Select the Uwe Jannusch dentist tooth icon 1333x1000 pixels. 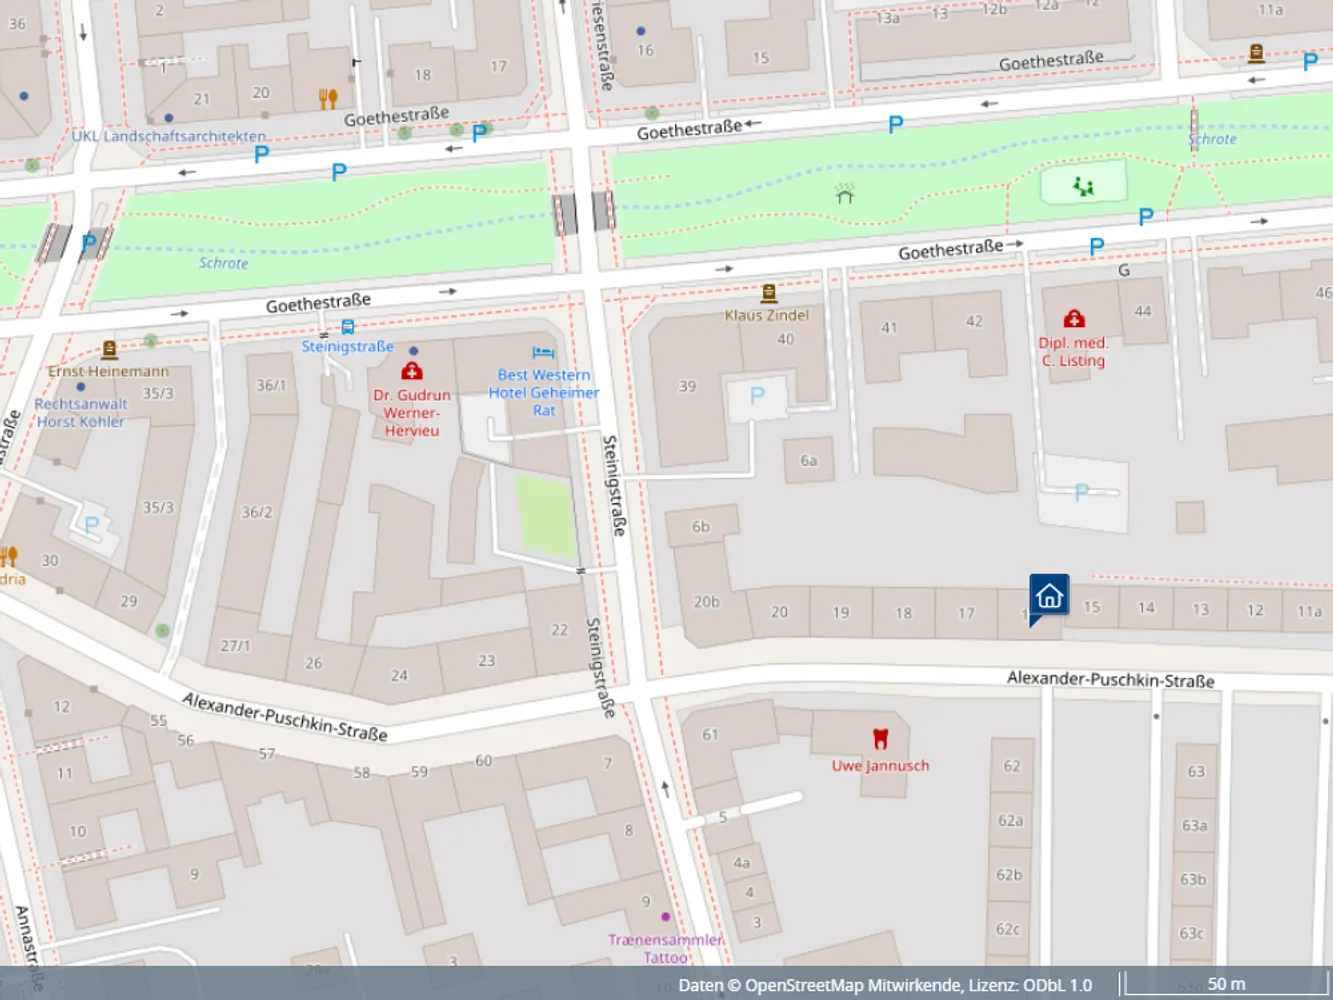[x=880, y=739]
